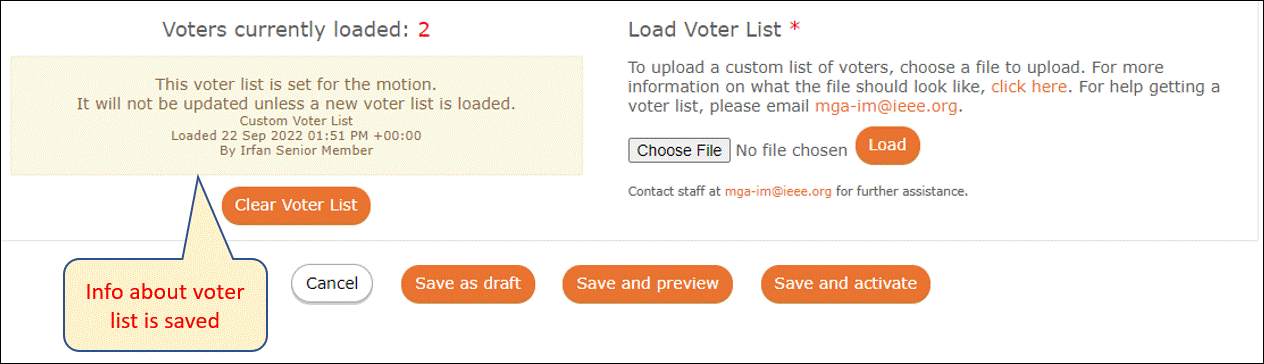
Task: Save the motion as draft
Action: tap(468, 283)
